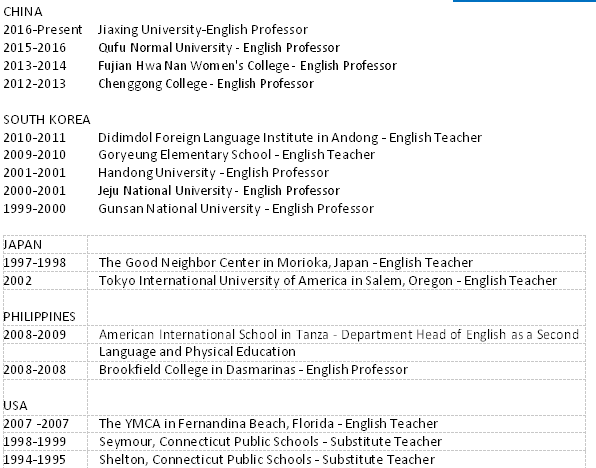Place cursor in Goryeung Elementary School line
The width and height of the screenshot is (596, 468).
[236, 155]
